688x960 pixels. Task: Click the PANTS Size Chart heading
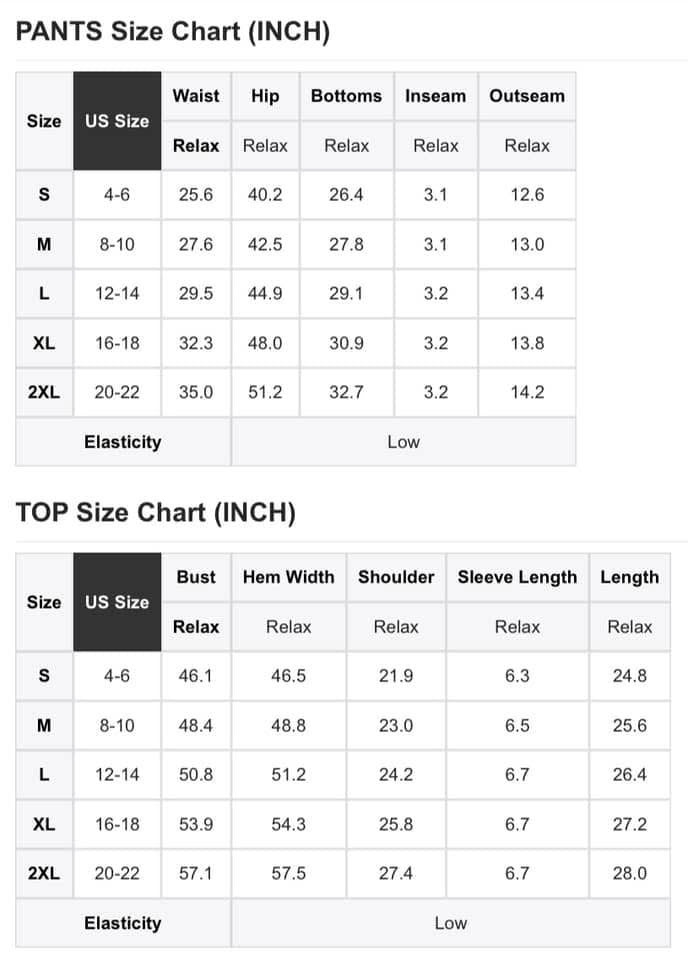(173, 31)
